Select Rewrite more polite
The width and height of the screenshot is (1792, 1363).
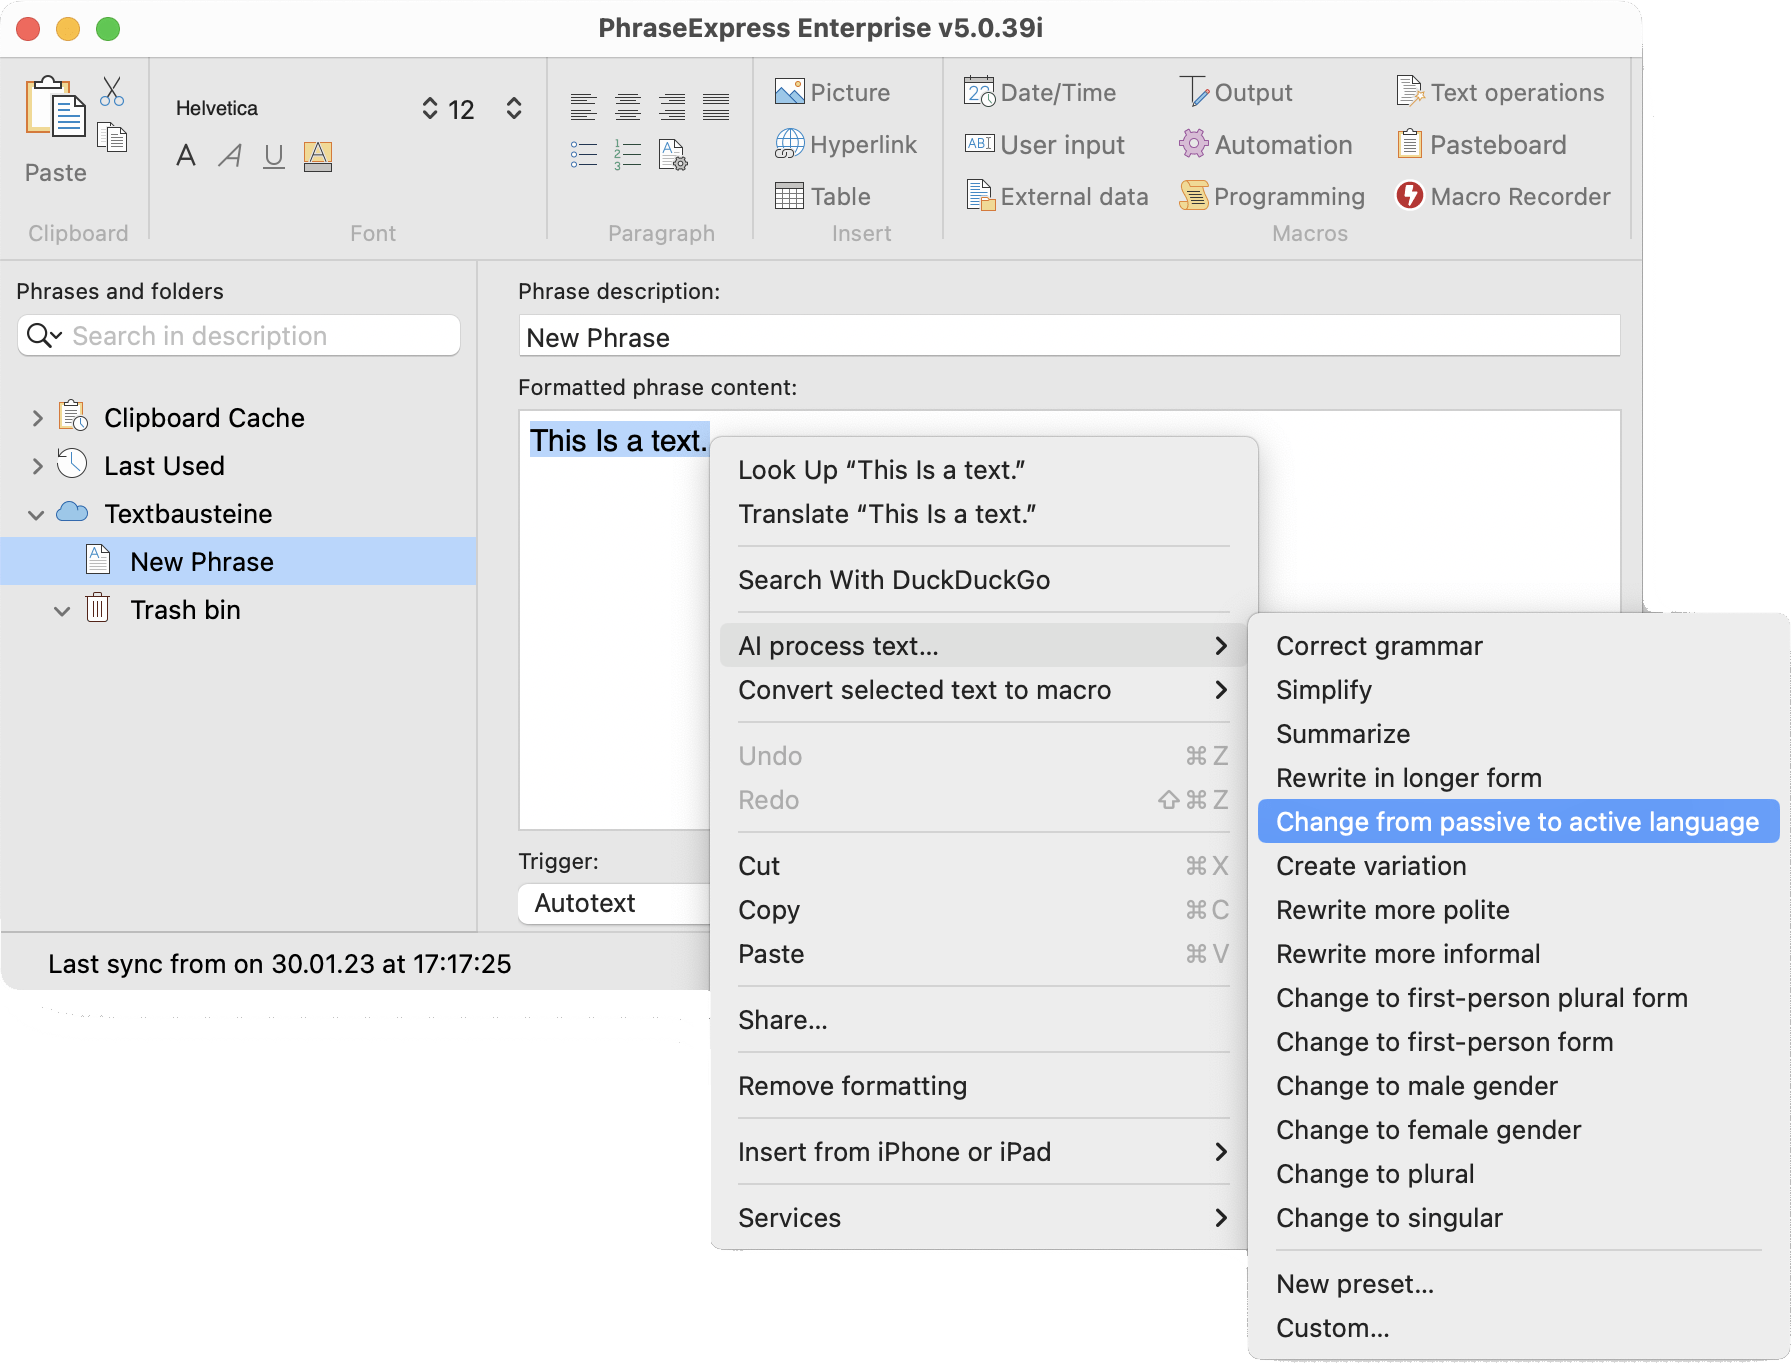1519,910
